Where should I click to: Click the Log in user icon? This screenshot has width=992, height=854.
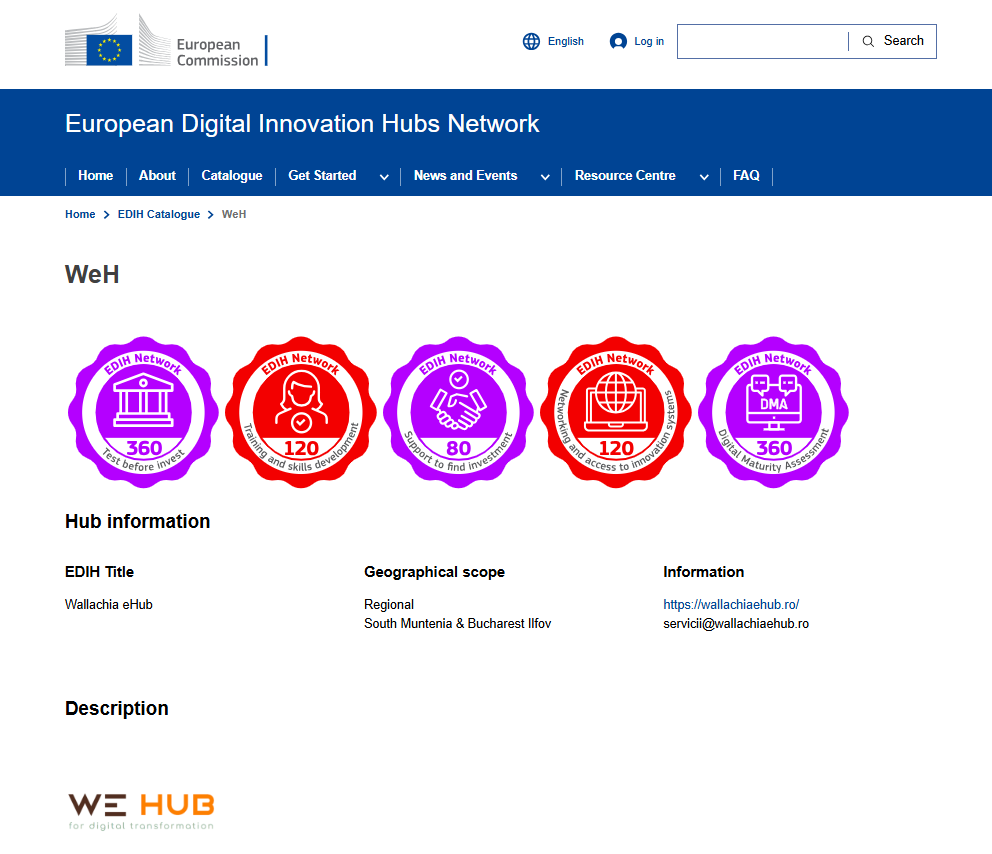coord(618,42)
